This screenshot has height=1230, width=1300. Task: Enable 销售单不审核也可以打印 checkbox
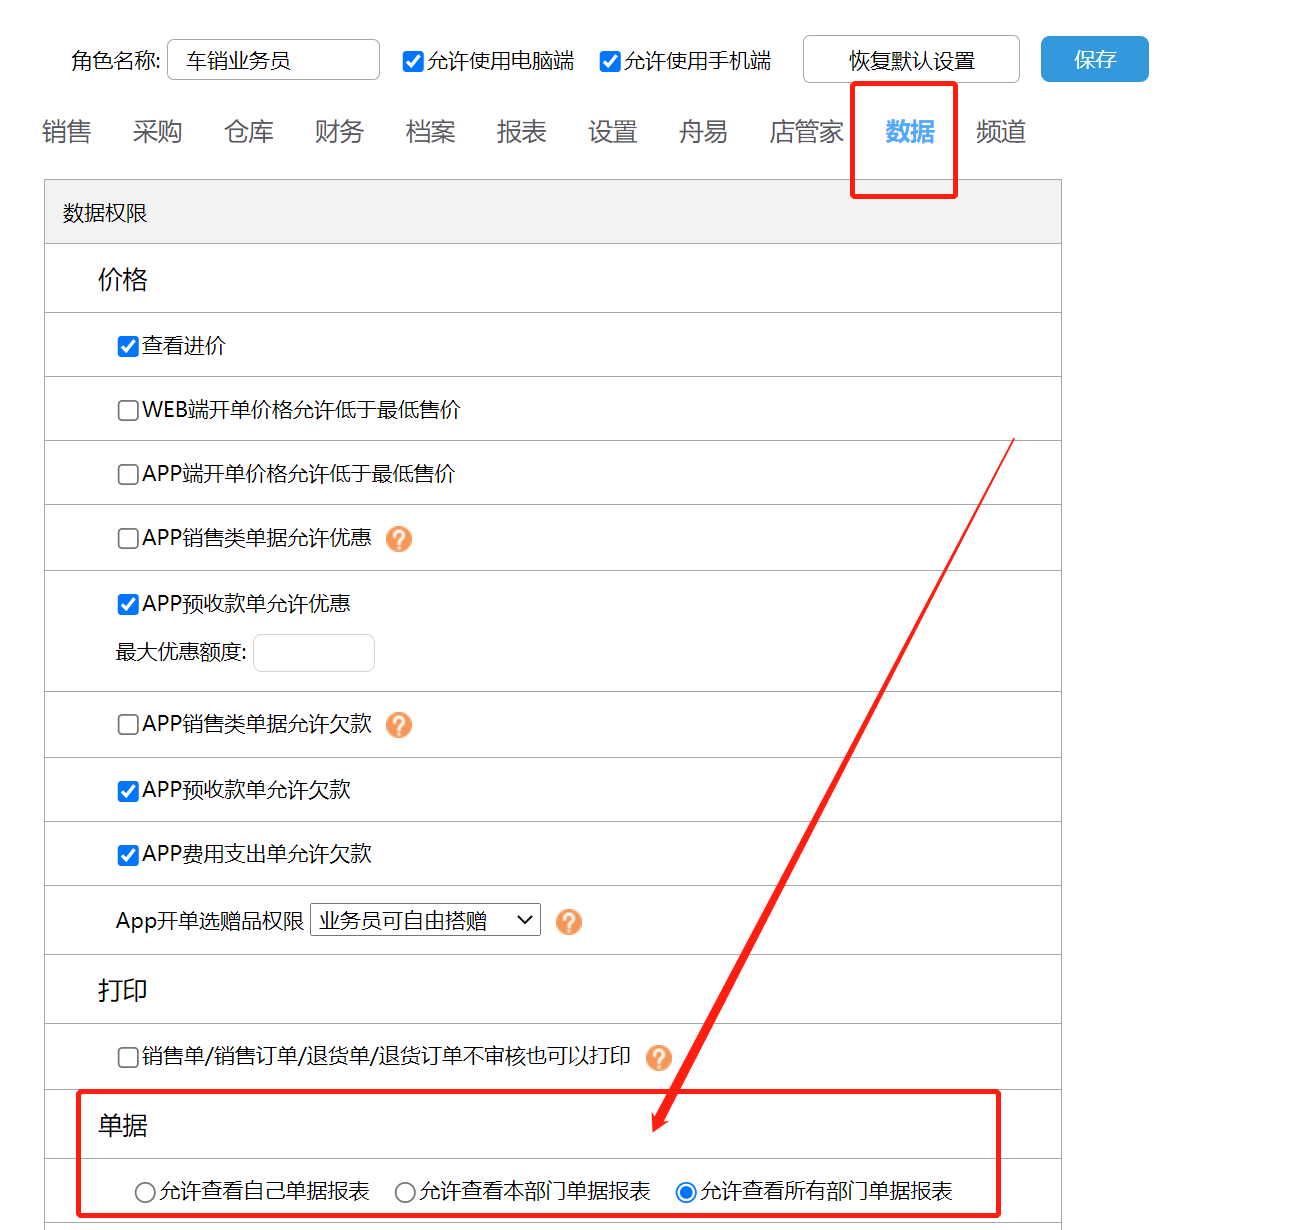(x=128, y=1058)
